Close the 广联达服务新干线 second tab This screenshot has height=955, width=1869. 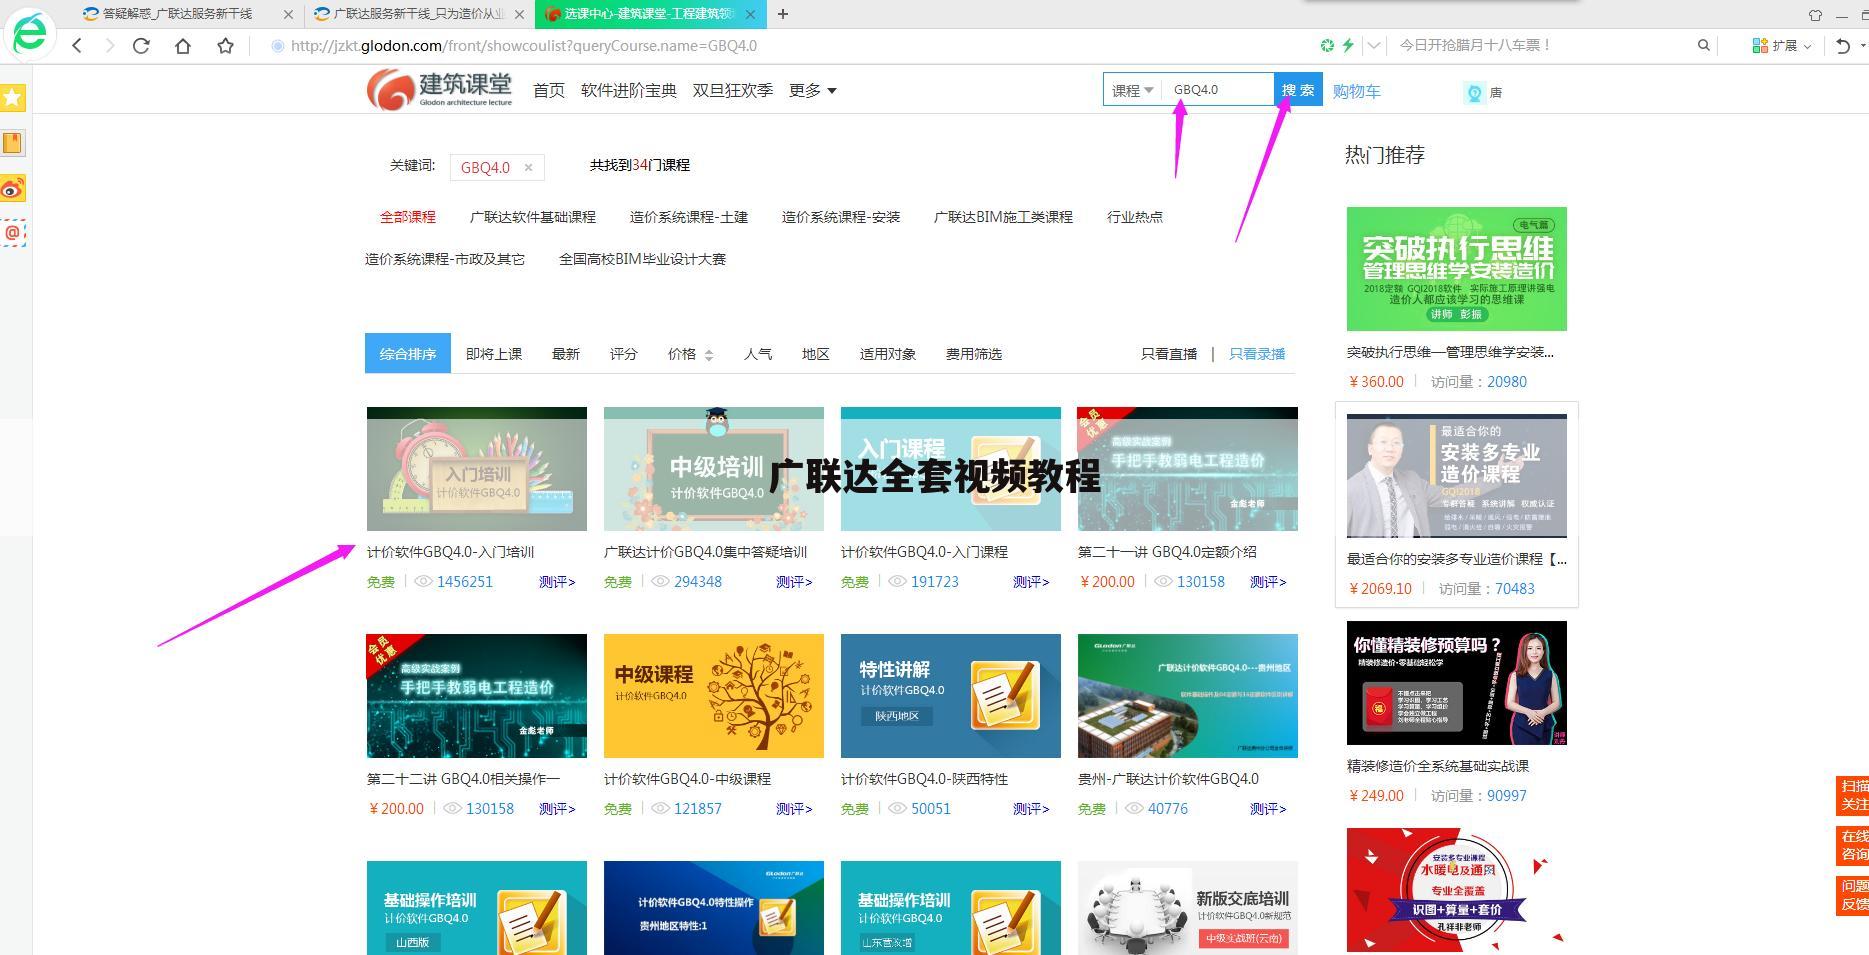pyautogui.click(x=519, y=14)
